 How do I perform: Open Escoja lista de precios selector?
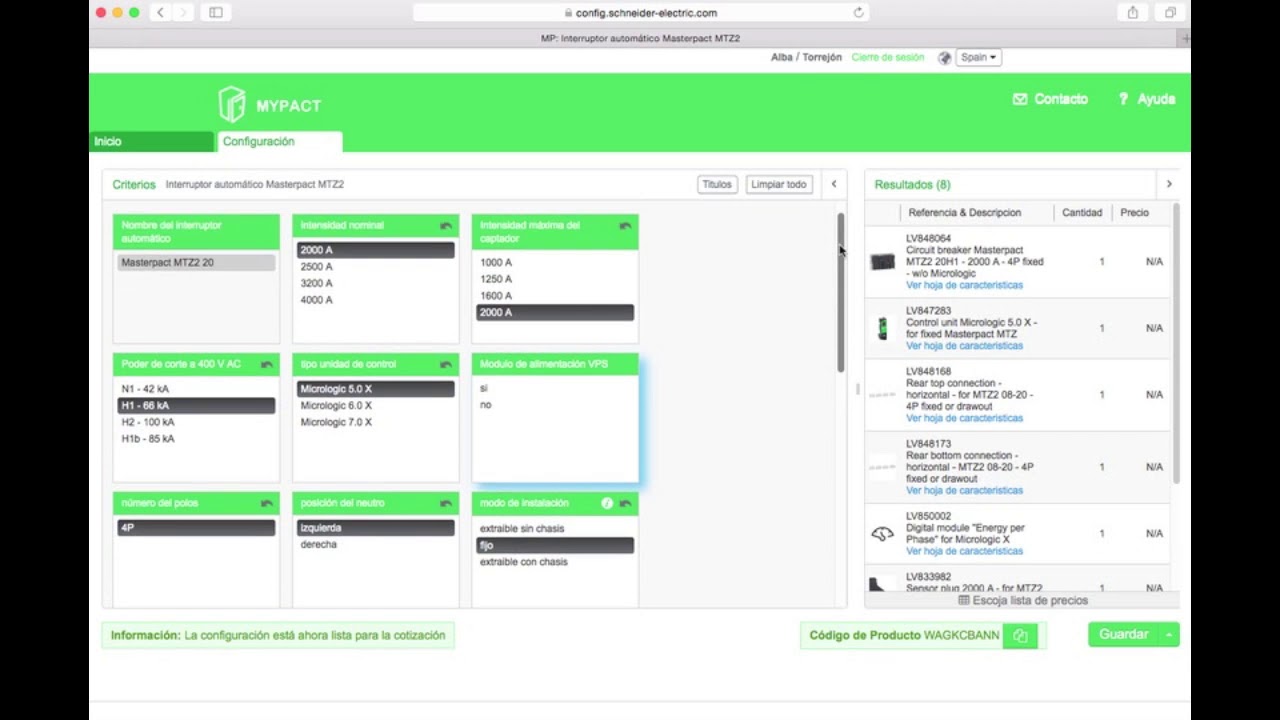pyautogui.click(x=1023, y=601)
